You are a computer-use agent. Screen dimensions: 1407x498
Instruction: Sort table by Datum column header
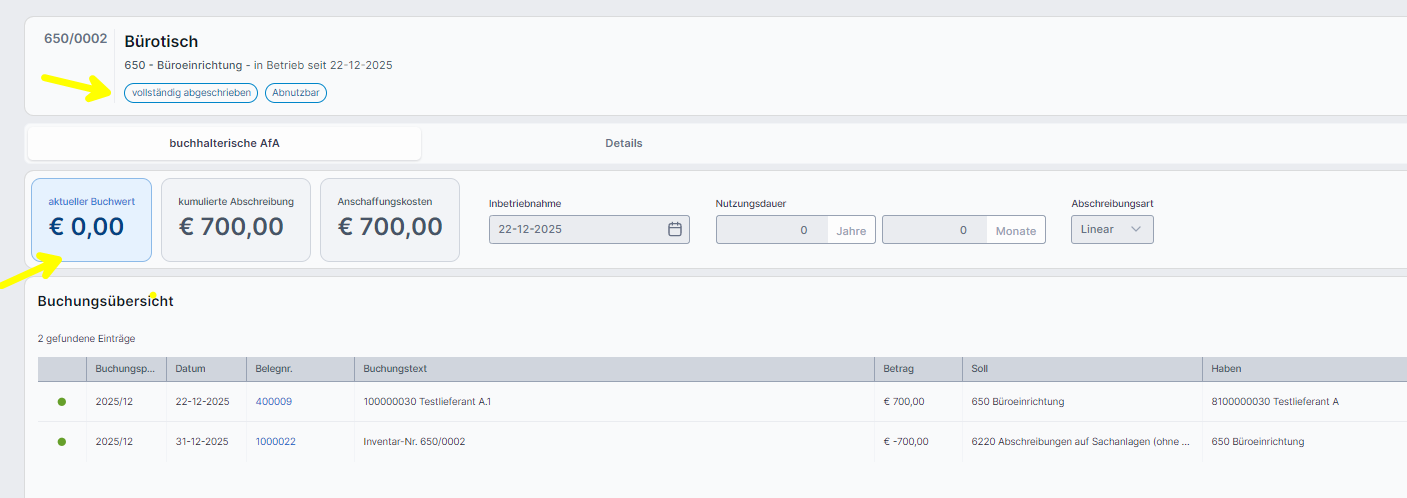point(190,369)
